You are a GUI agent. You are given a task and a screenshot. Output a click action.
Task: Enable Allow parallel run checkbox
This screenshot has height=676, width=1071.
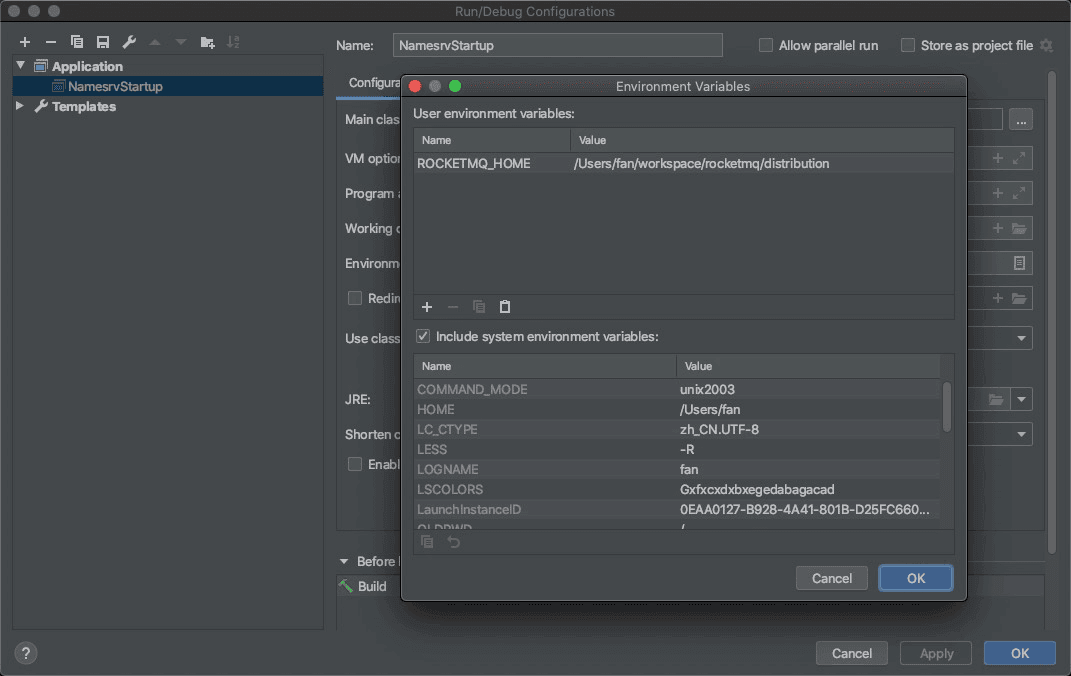click(x=766, y=45)
